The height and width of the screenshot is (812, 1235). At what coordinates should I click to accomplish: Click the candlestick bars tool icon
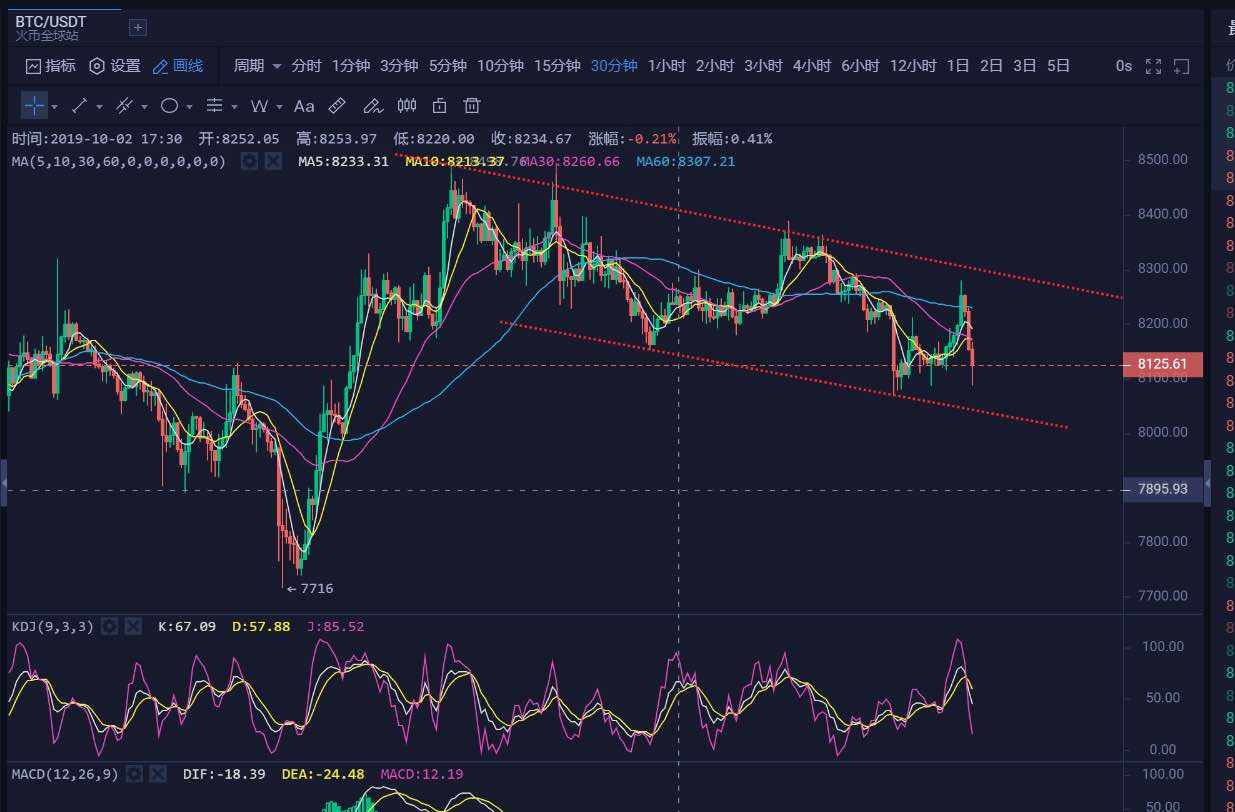pyautogui.click(x=407, y=105)
